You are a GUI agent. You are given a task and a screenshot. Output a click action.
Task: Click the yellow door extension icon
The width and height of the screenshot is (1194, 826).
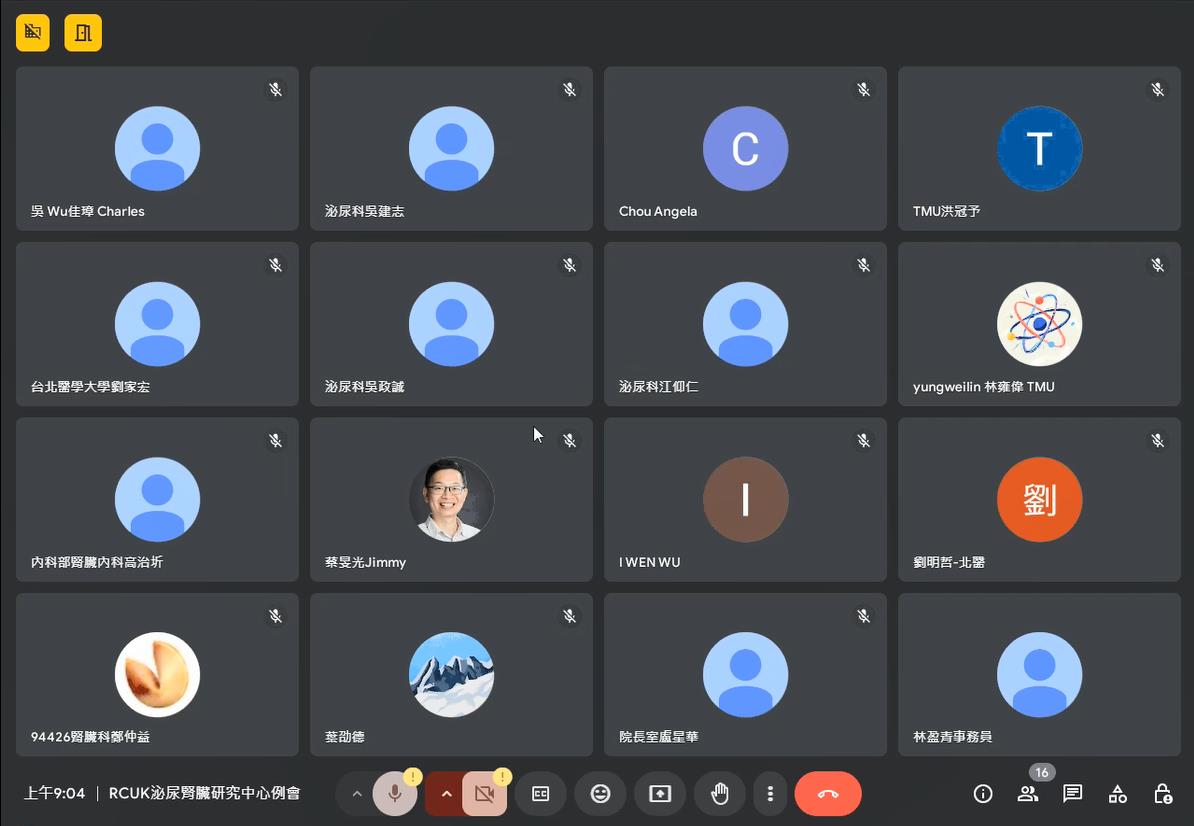click(83, 33)
